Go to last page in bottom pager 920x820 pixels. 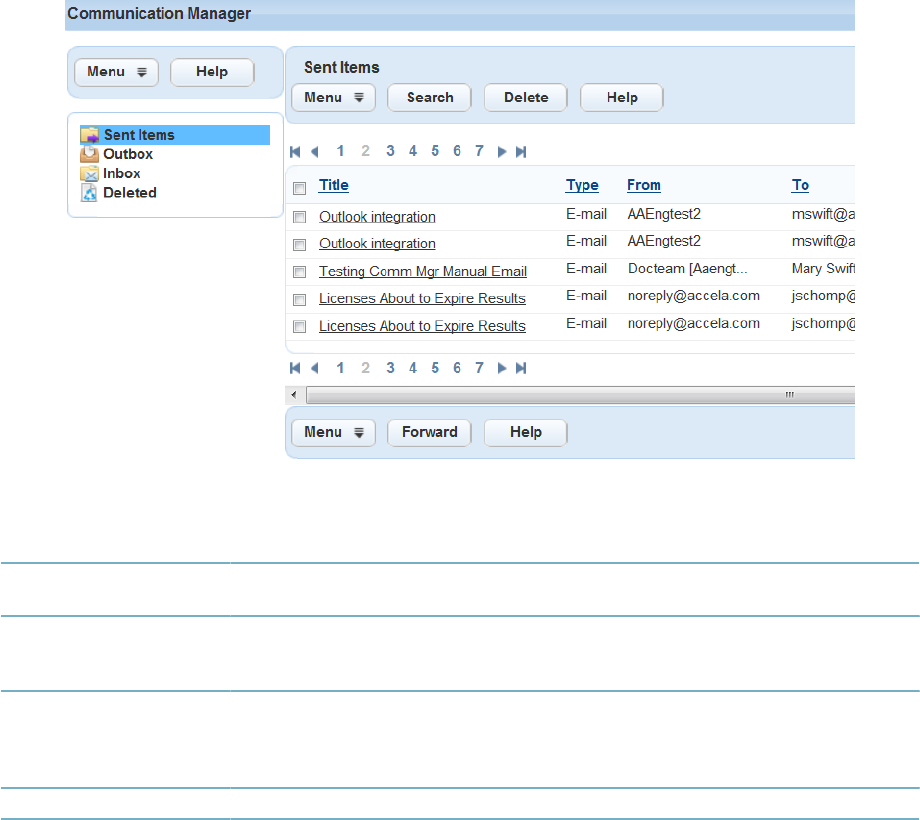(x=521, y=368)
